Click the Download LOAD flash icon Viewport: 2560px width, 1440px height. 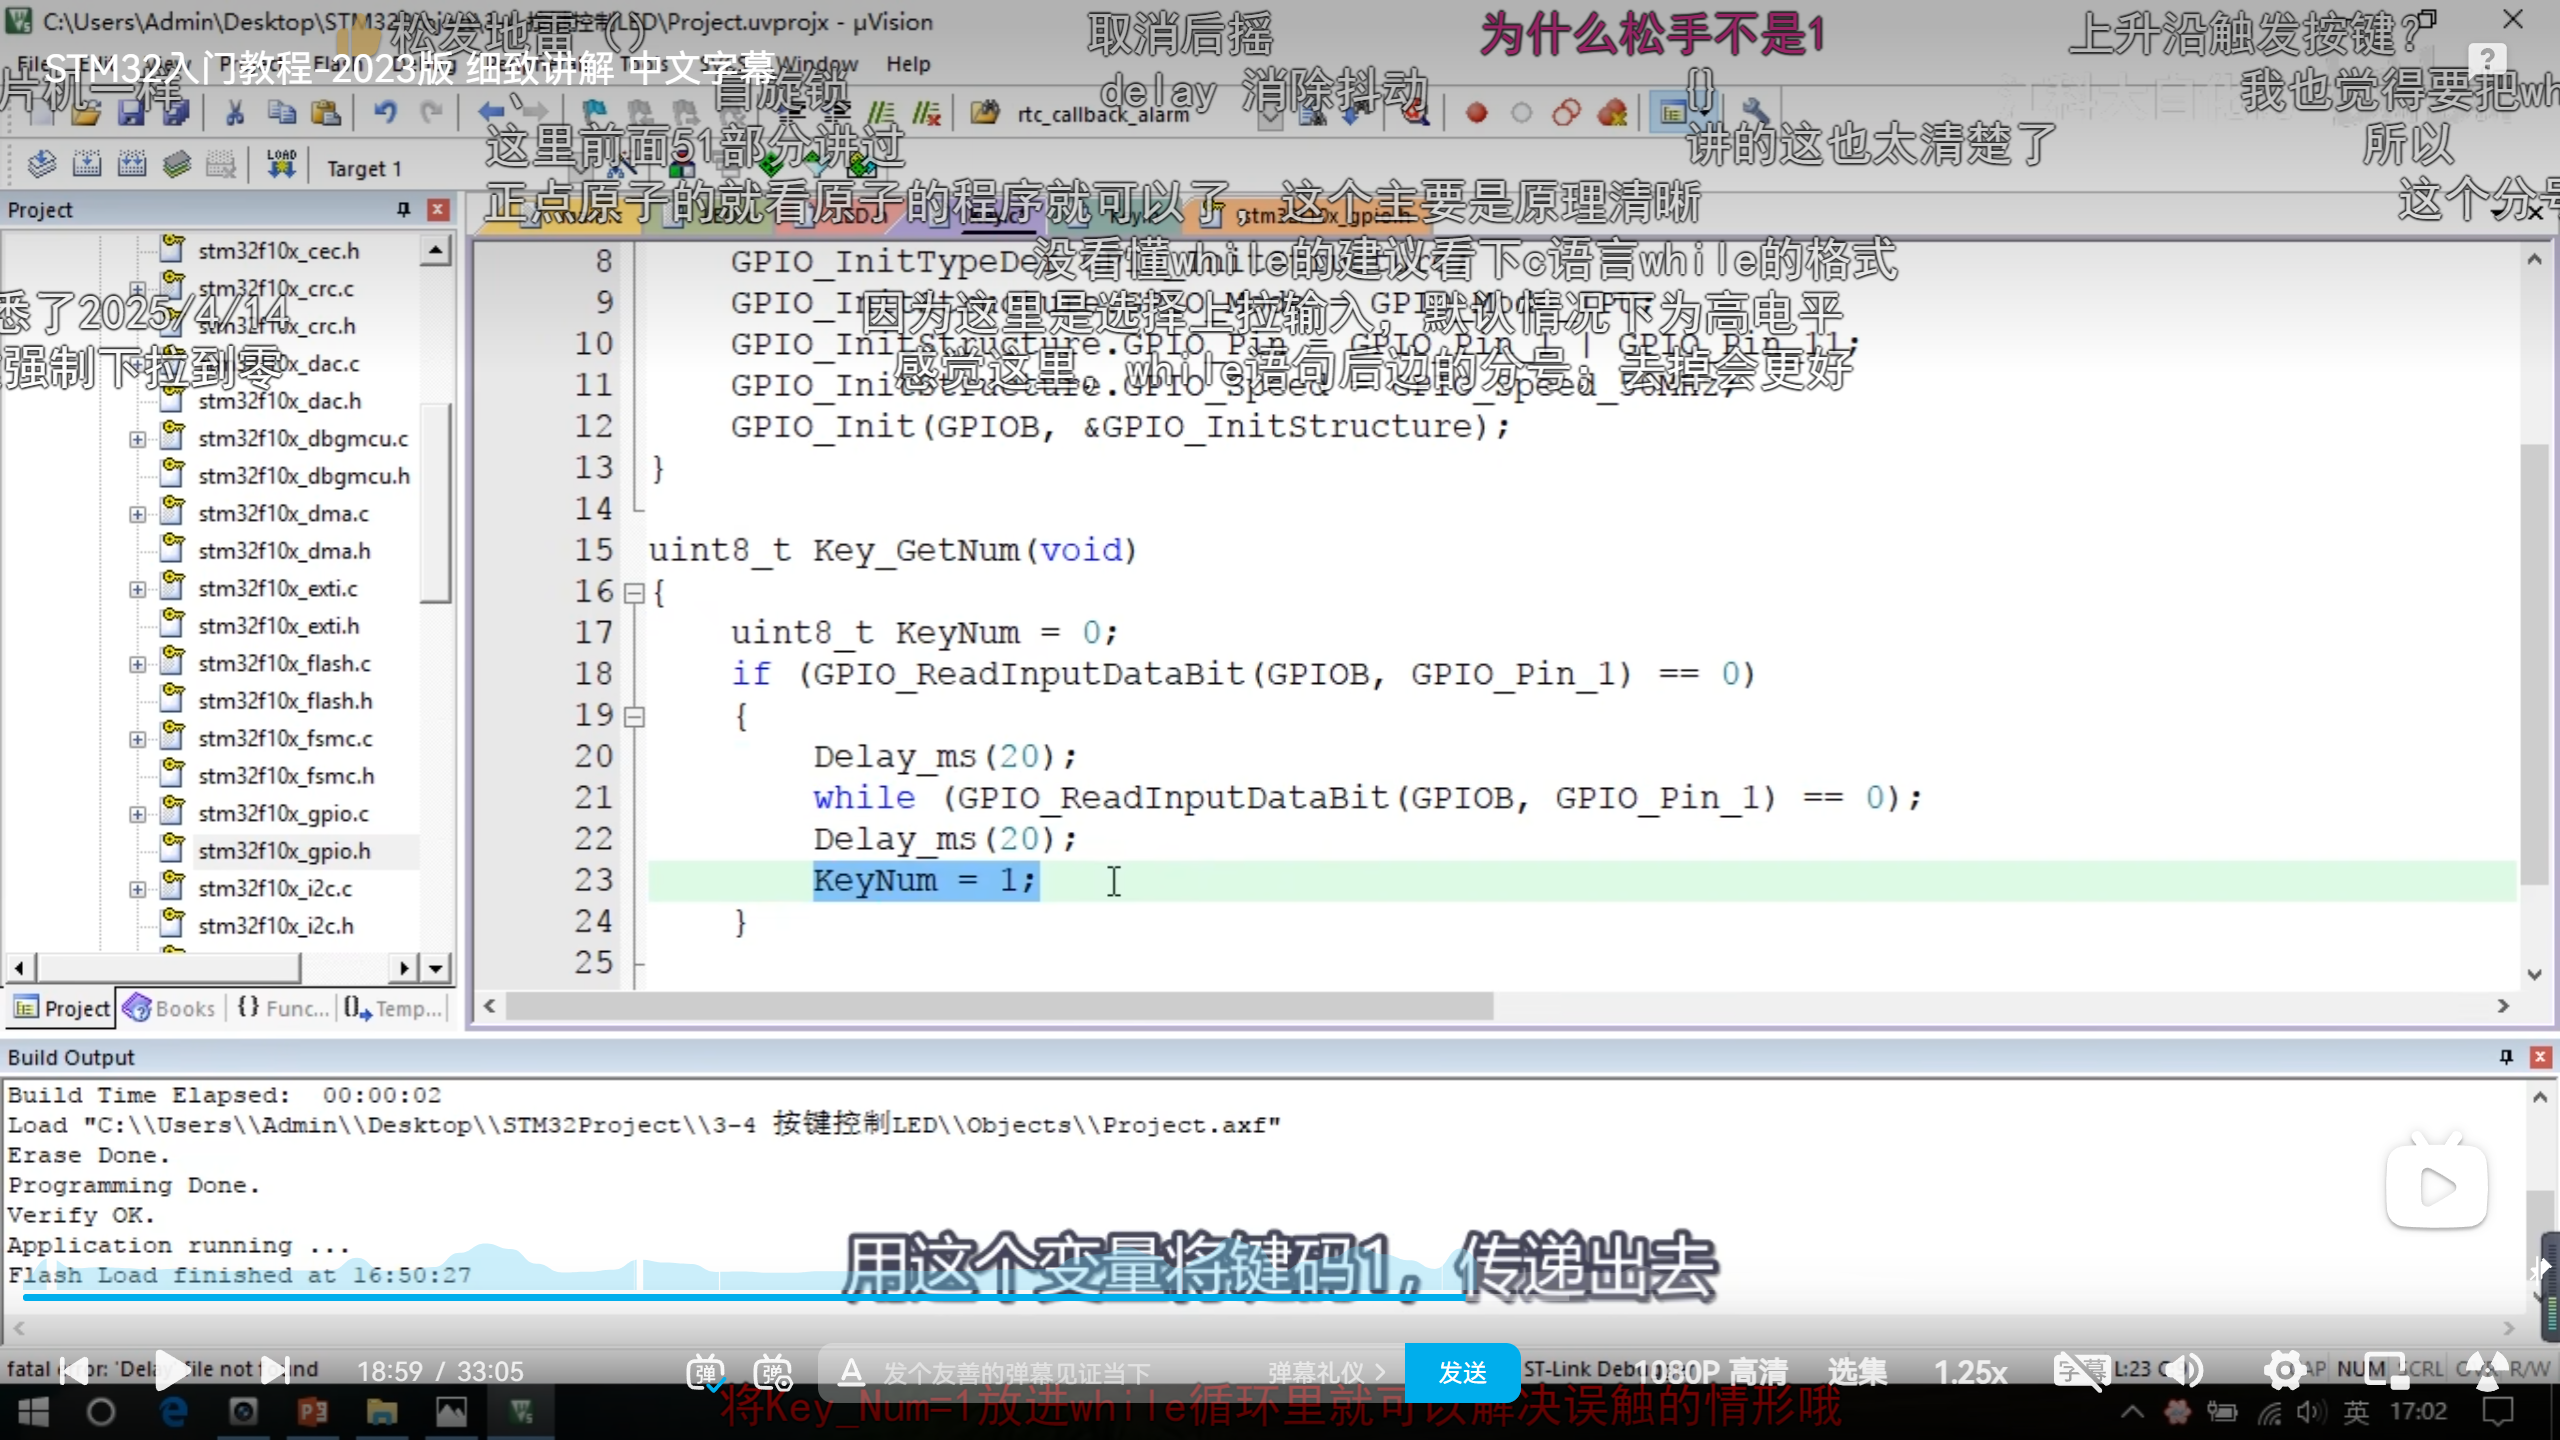tap(281, 164)
